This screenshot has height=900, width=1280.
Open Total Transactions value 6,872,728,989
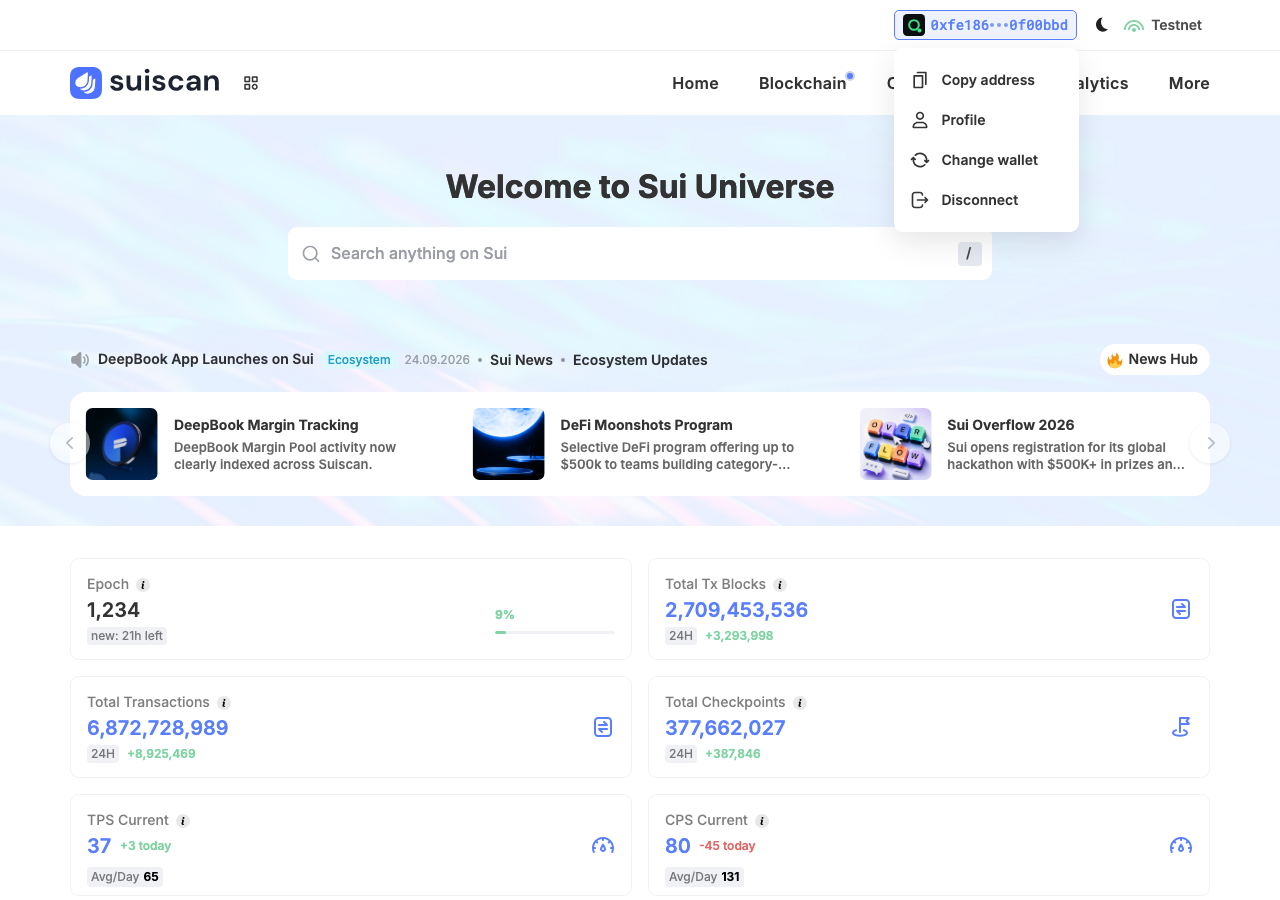coord(158,728)
